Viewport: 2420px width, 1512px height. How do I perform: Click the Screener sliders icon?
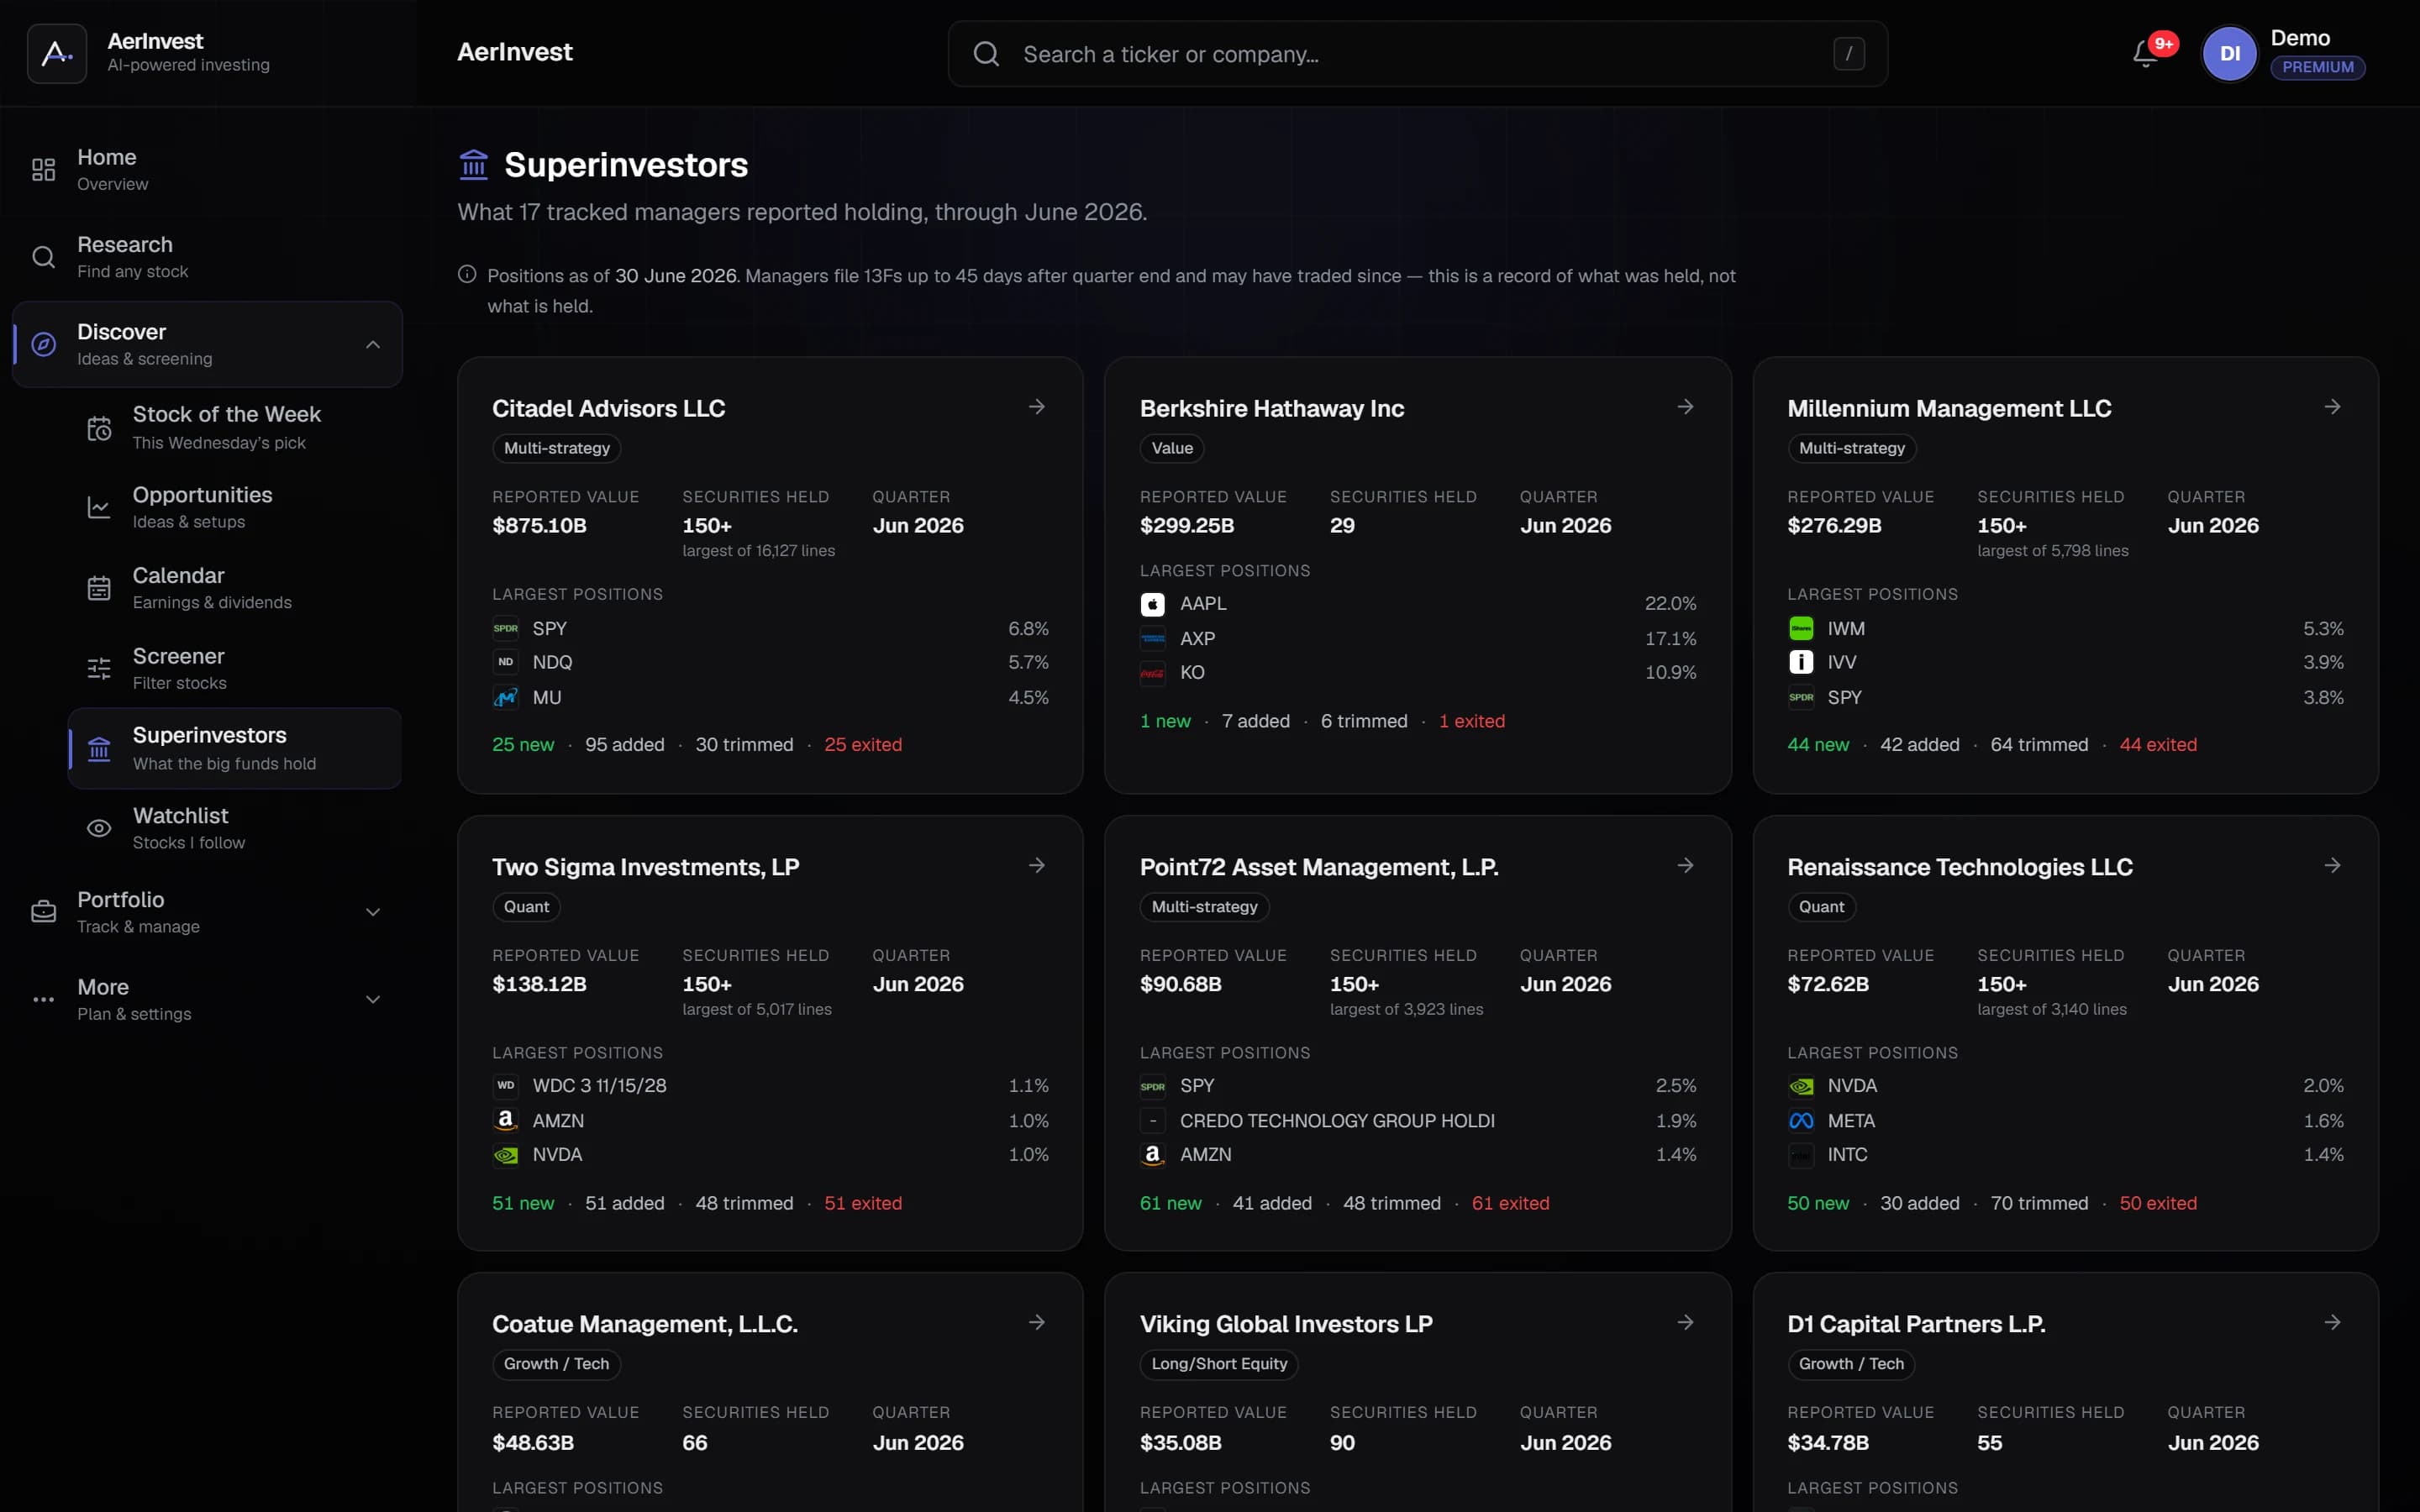click(x=99, y=669)
